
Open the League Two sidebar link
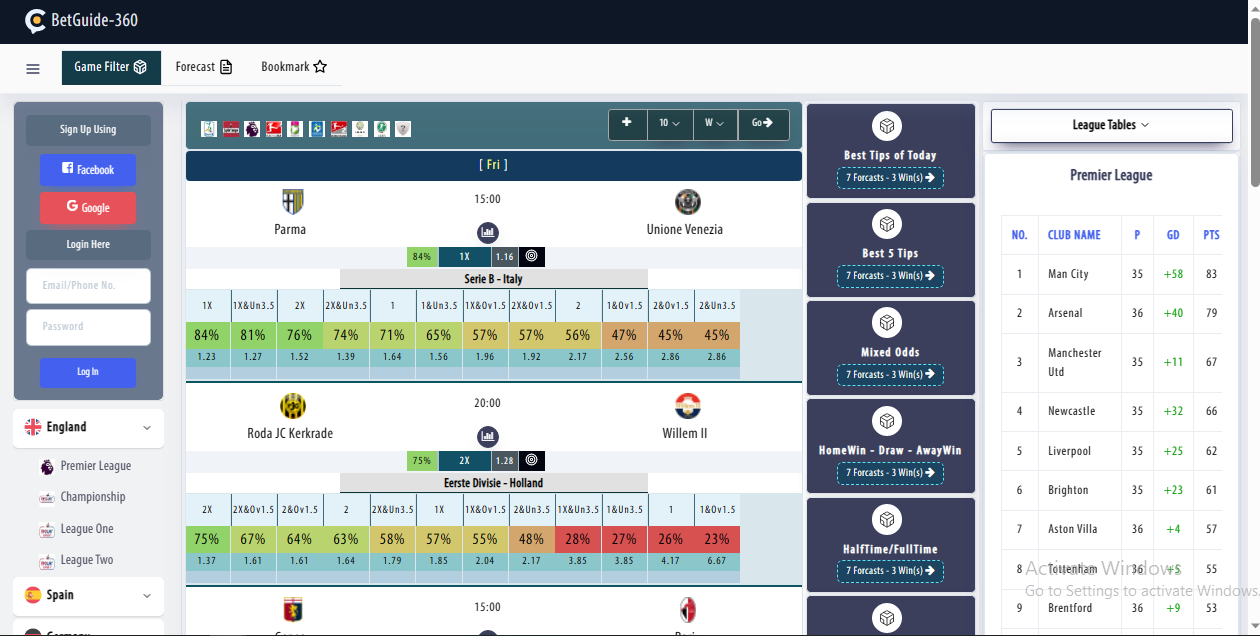pos(87,560)
